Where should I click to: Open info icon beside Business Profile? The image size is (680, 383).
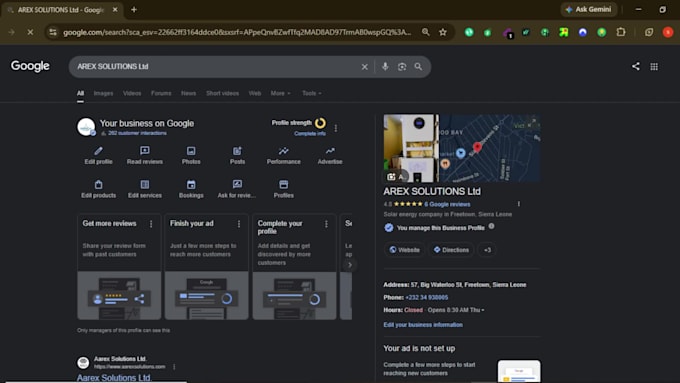[491, 226]
